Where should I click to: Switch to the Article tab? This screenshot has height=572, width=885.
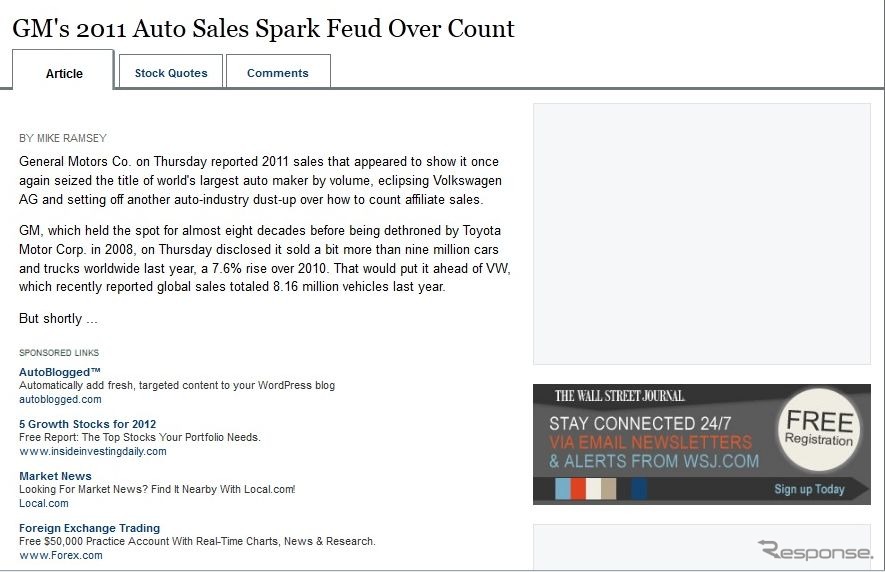63,70
